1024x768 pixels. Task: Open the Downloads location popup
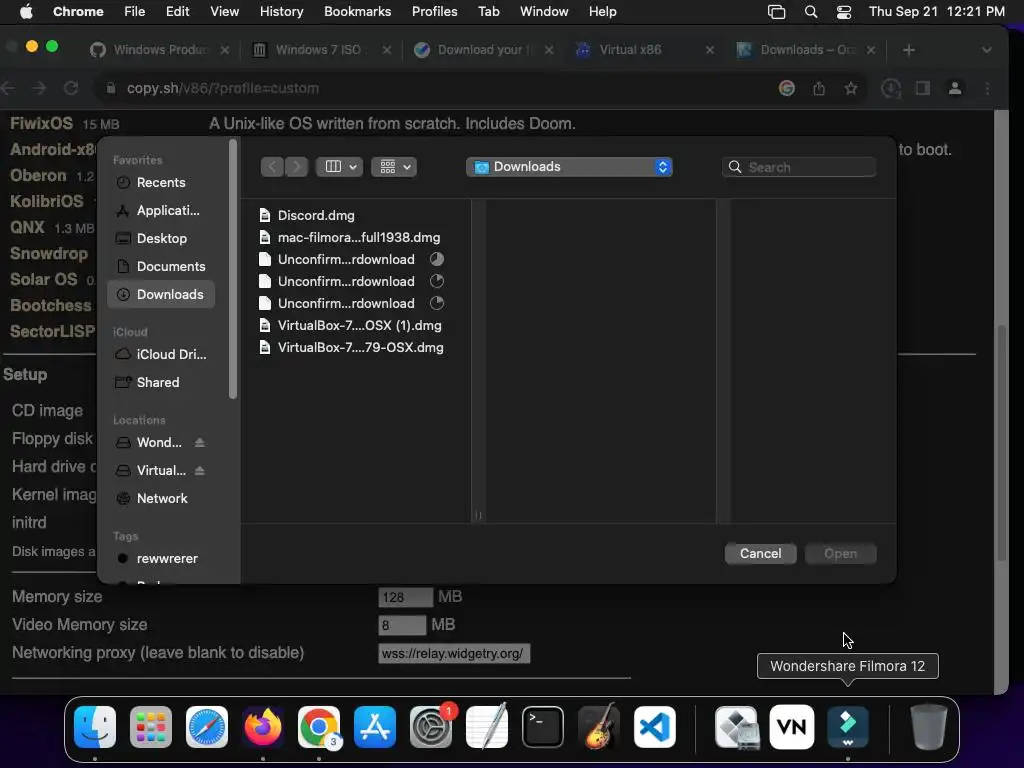[569, 167]
